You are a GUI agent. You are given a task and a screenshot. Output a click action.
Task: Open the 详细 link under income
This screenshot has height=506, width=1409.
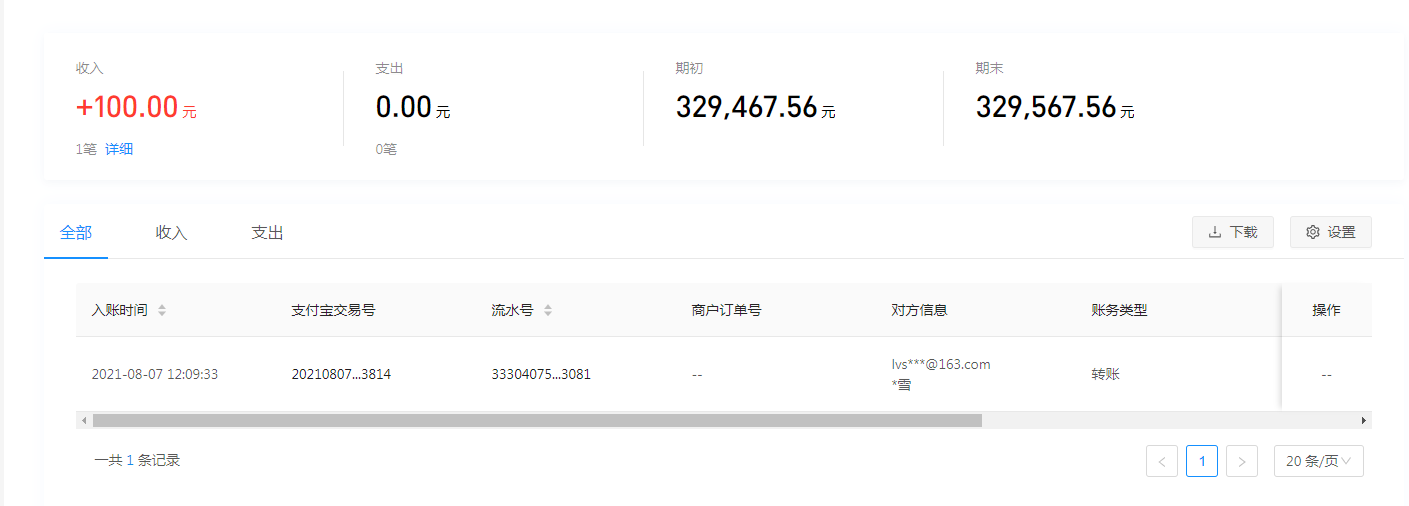[x=119, y=149]
